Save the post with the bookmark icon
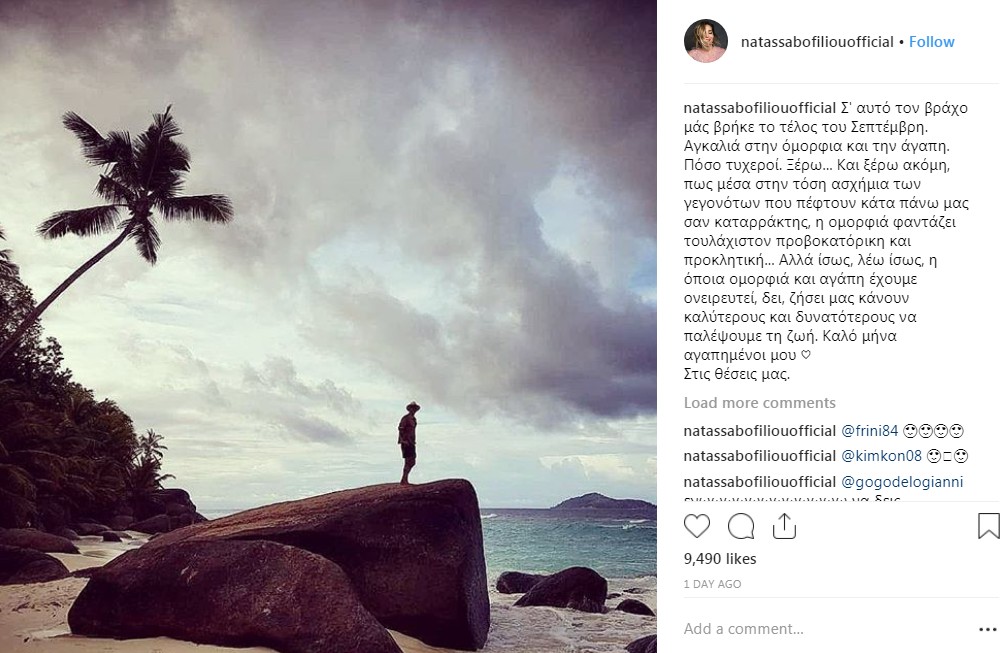 tap(988, 526)
